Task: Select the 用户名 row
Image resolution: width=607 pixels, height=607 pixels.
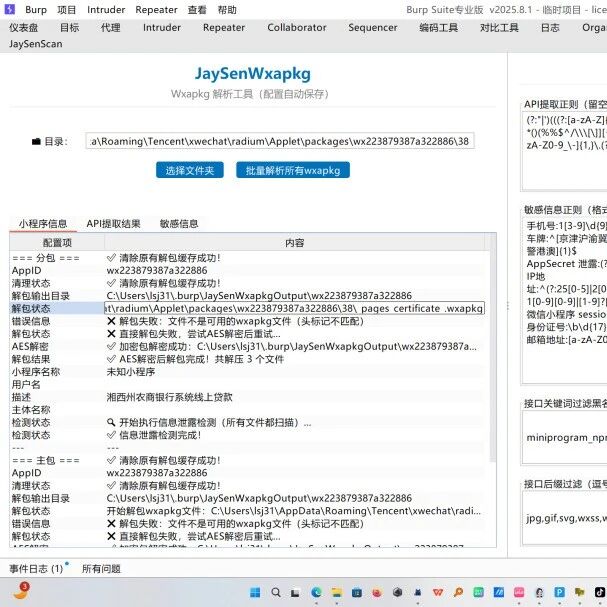Action: [x=248, y=384]
